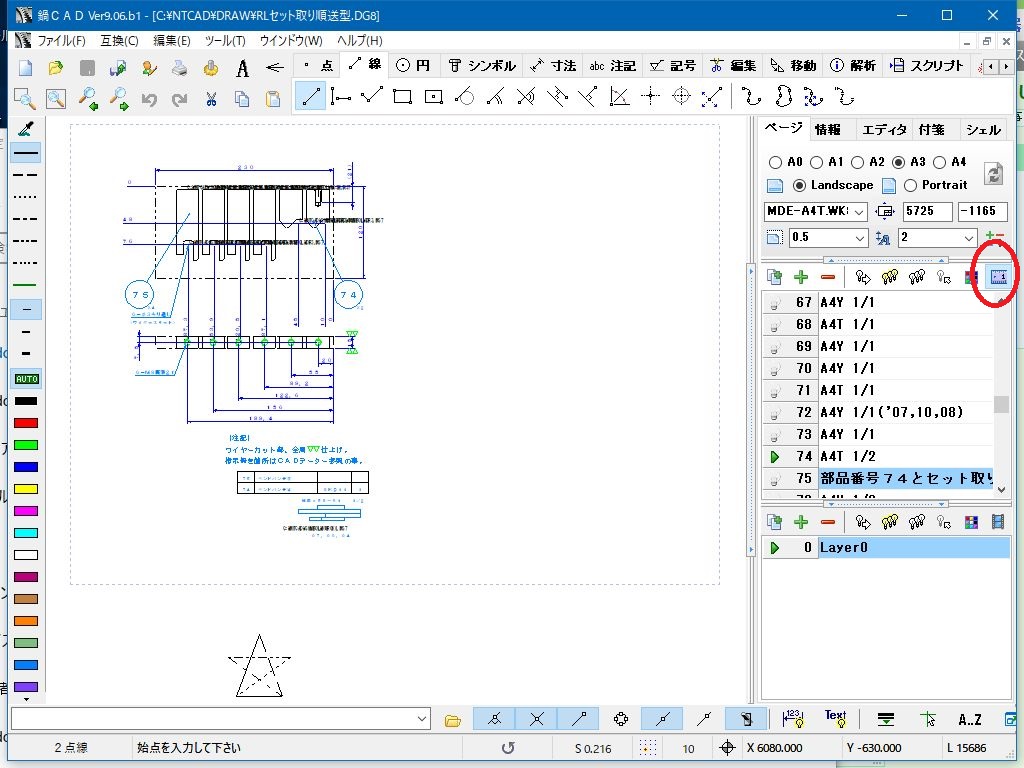
Task: Switch to the エディタ panel tab
Action: point(884,129)
